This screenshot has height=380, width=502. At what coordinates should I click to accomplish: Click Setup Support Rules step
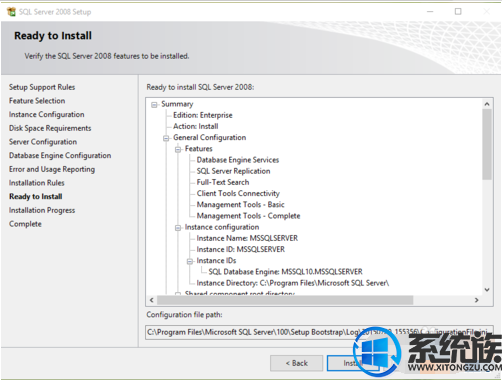click(42, 87)
